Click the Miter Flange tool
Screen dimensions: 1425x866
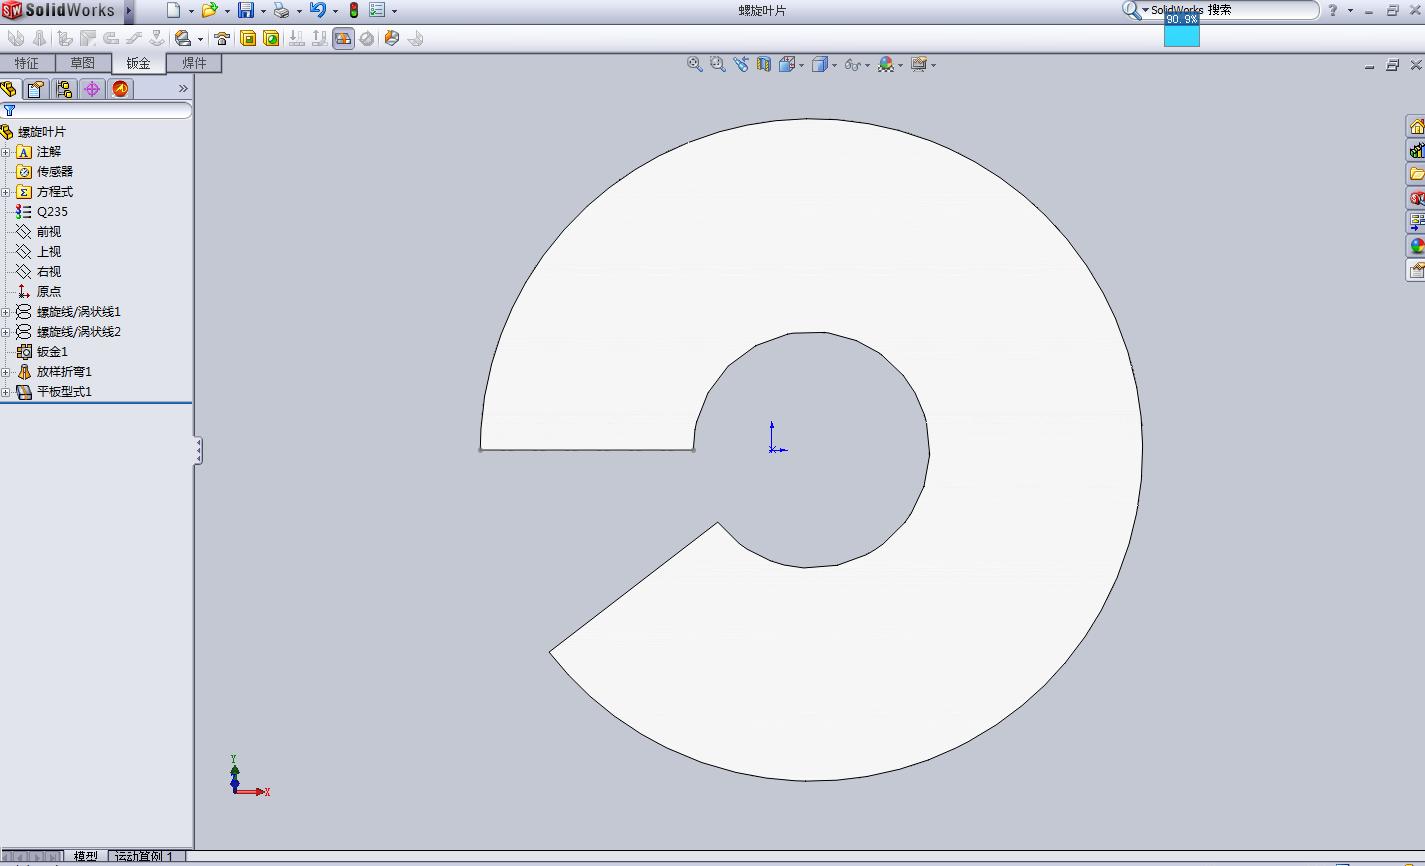[88, 38]
